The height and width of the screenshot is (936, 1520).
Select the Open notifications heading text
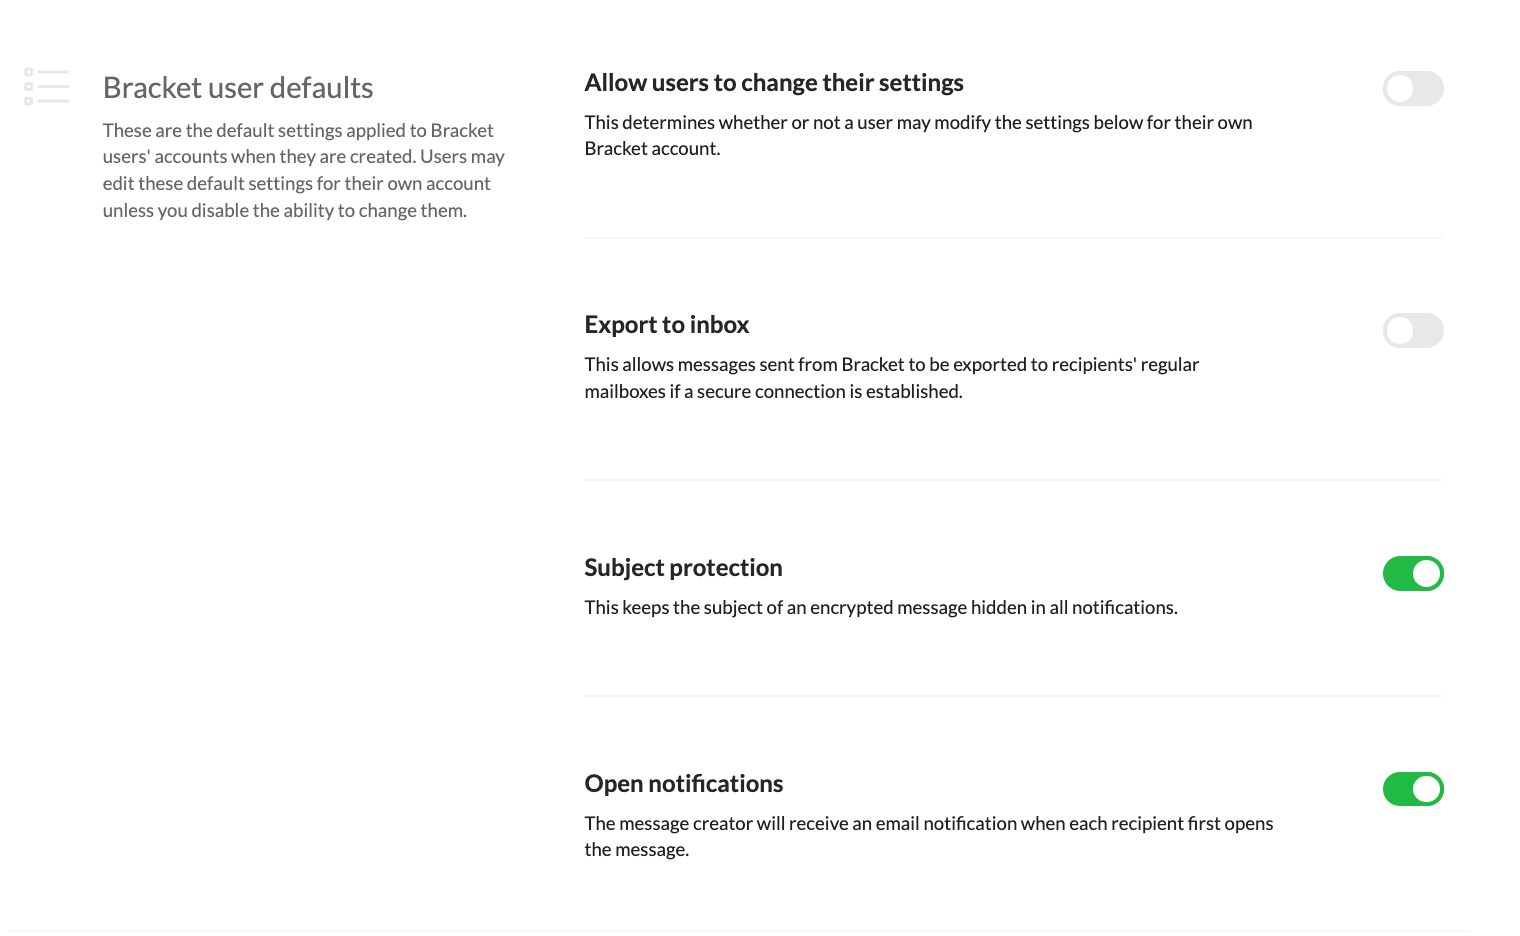[683, 784]
